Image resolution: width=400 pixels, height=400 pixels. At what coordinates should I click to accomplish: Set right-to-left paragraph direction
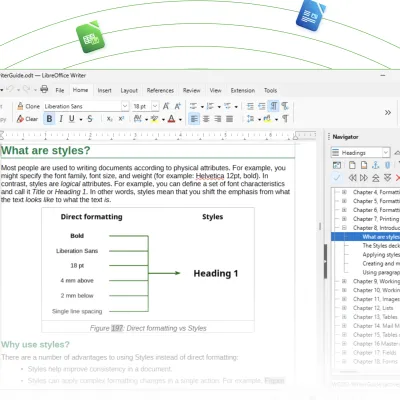tap(285, 106)
